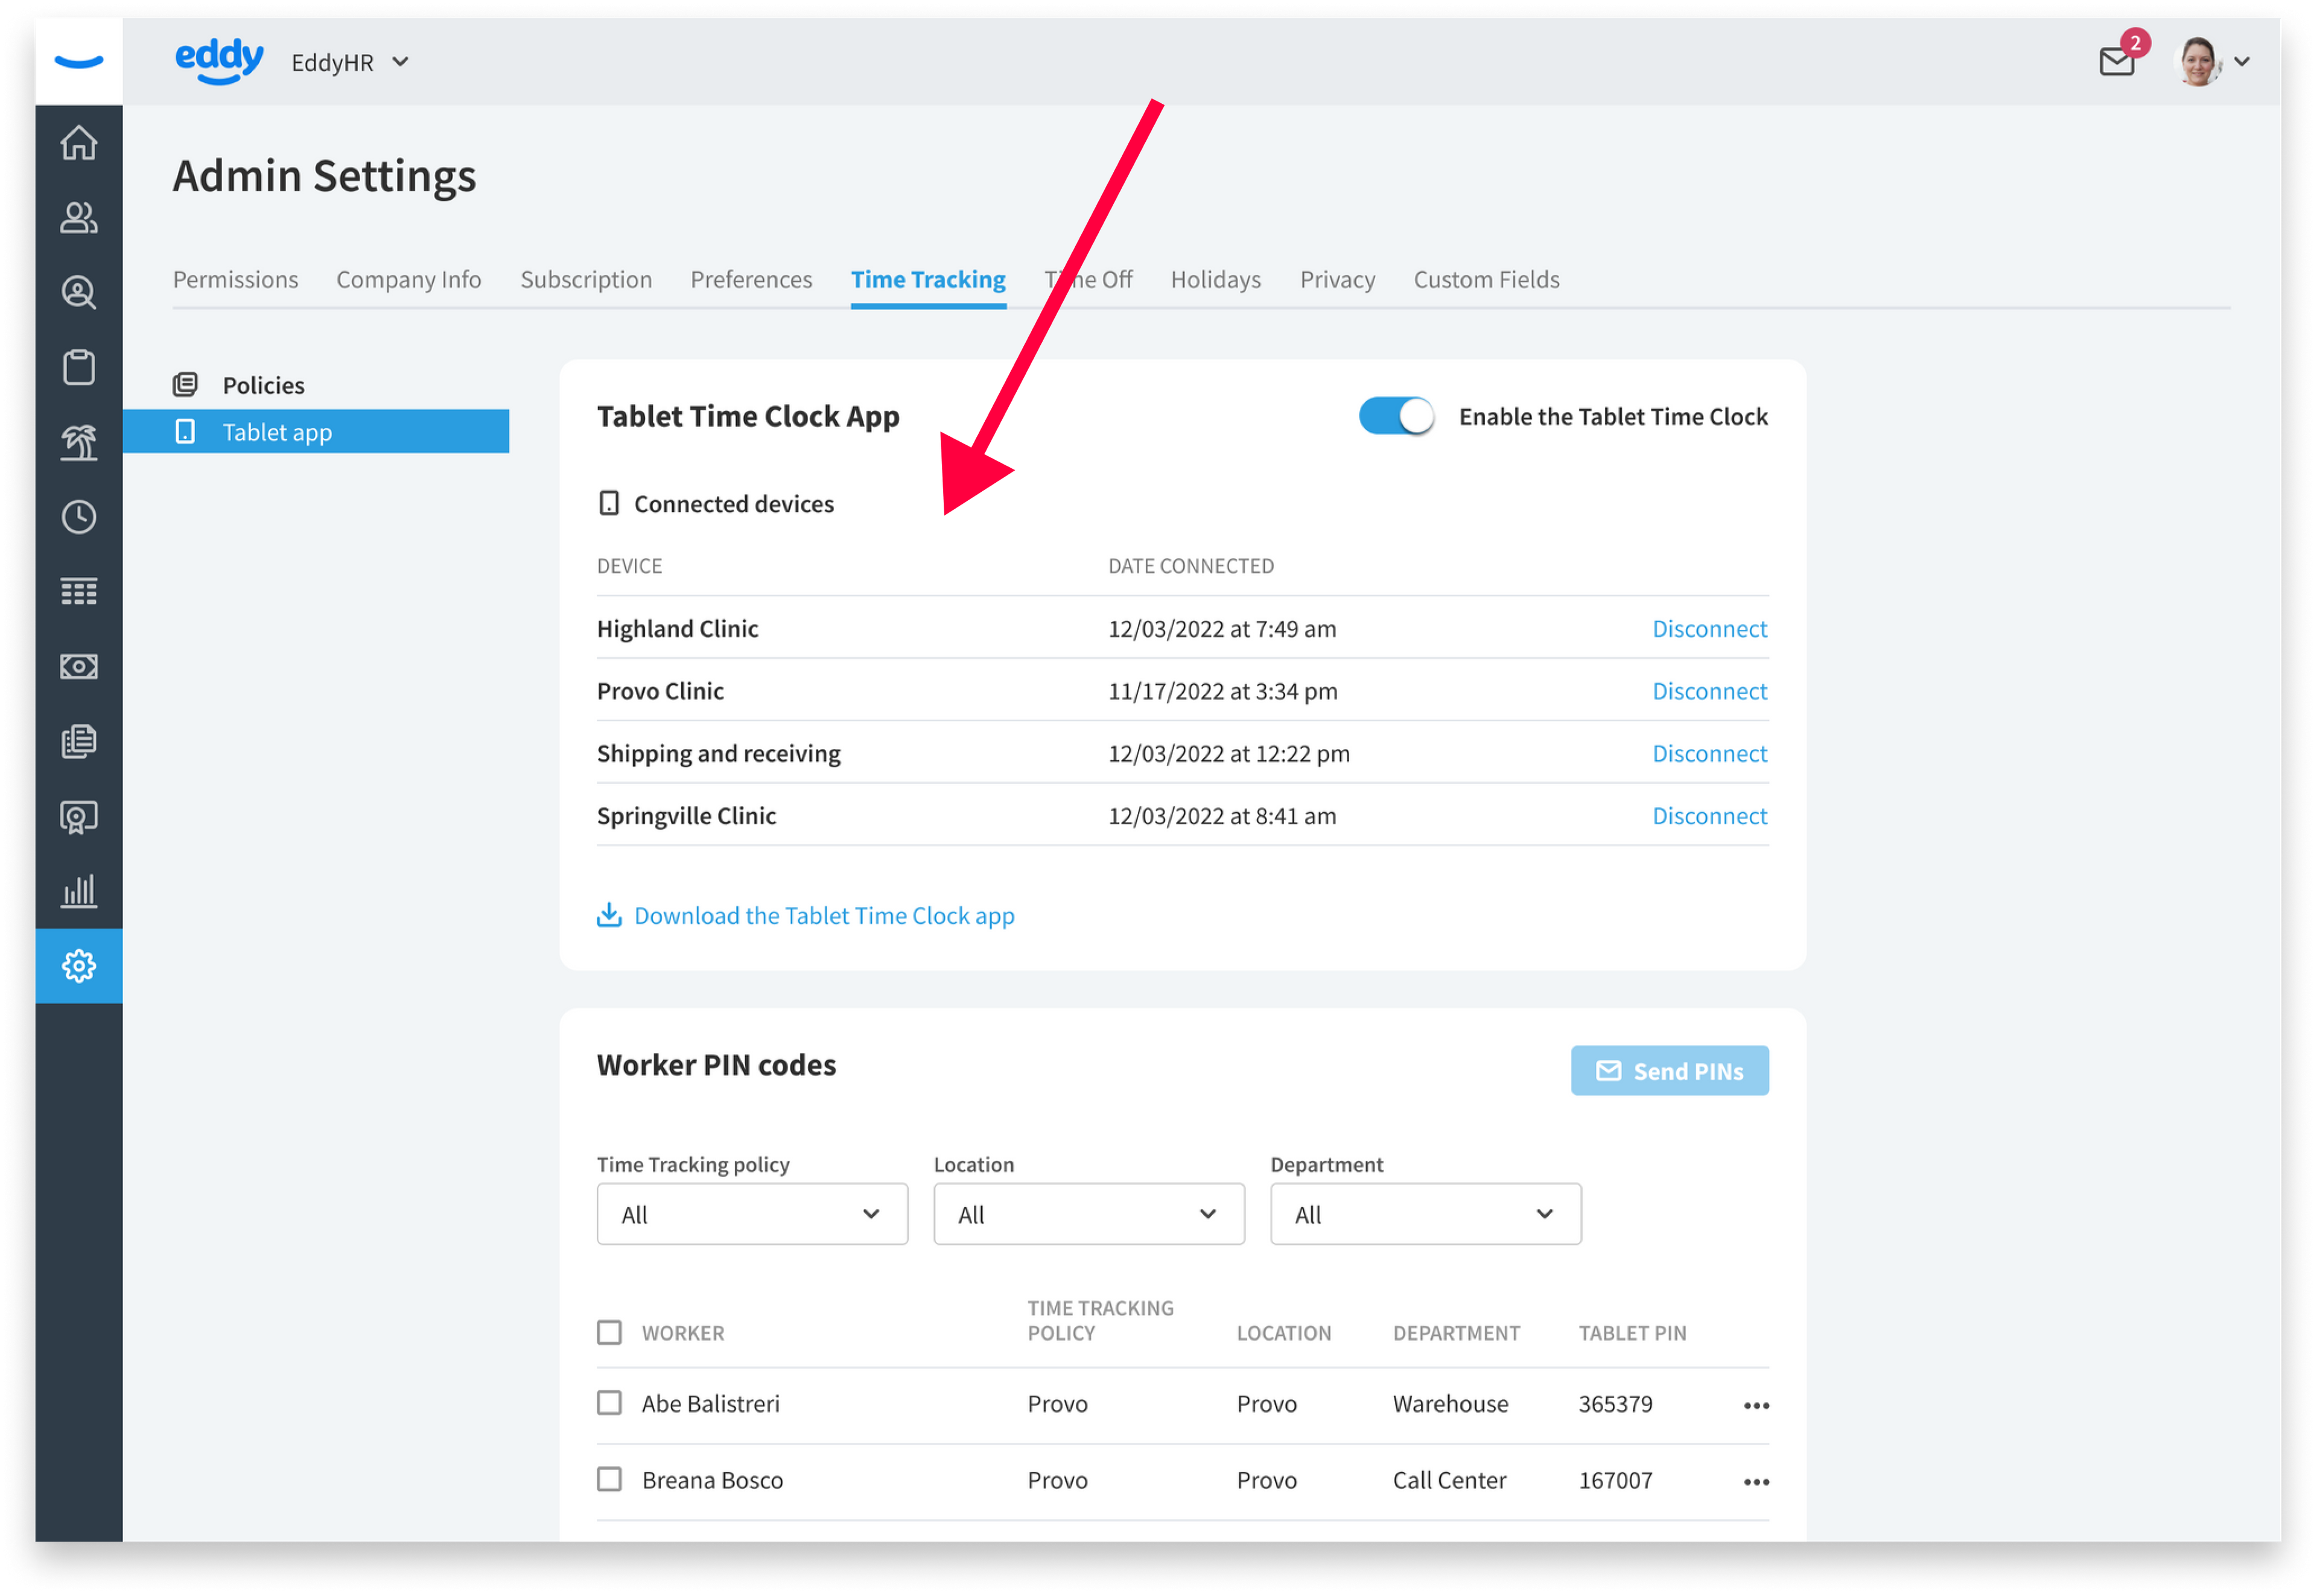
Task: Open the clock time tracking sidebar icon
Action: (x=79, y=517)
